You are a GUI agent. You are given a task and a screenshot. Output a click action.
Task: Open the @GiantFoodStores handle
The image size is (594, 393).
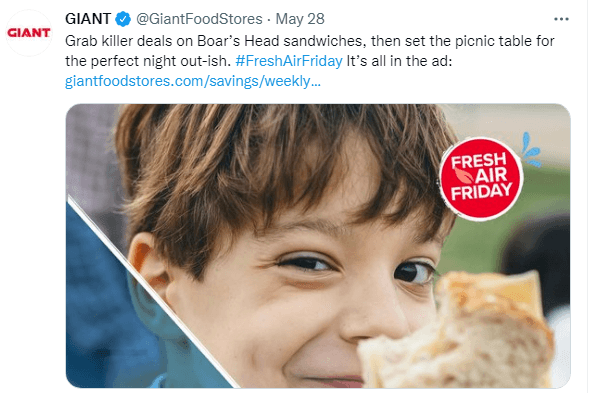[x=199, y=19]
